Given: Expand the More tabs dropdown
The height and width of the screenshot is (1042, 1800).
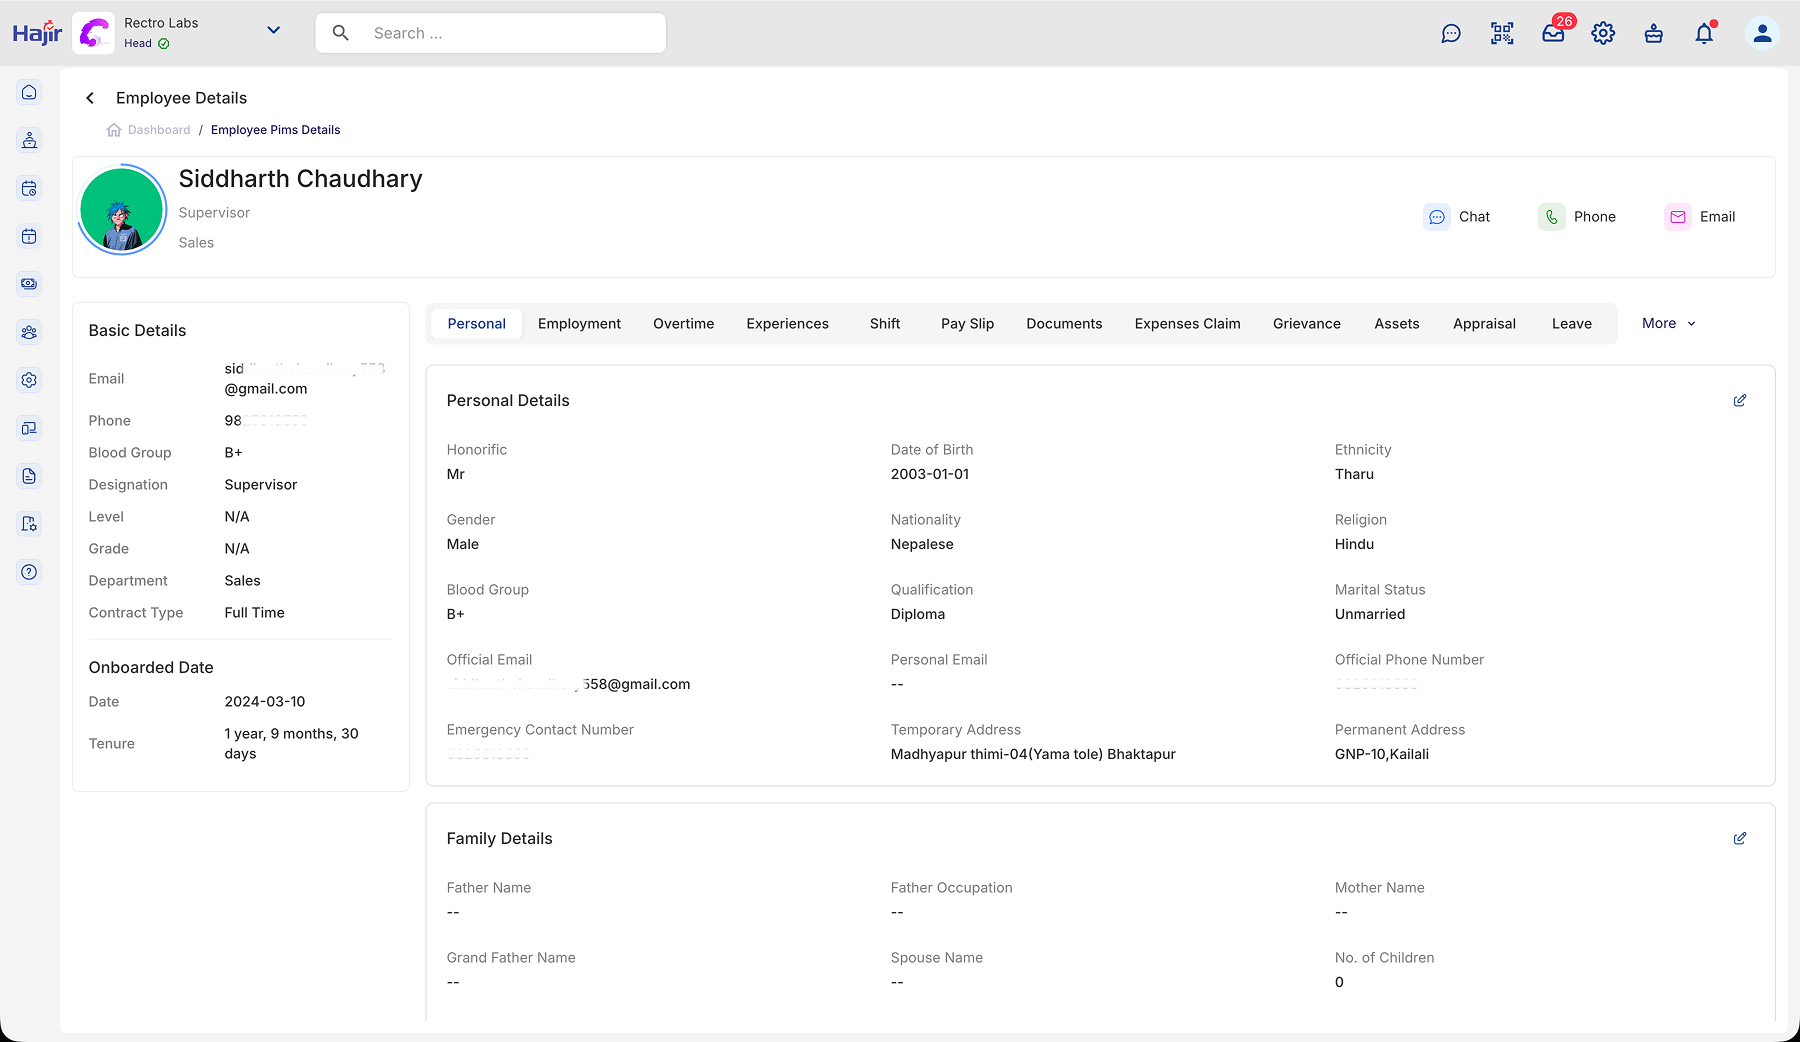Looking at the screenshot, I should coord(1668,323).
